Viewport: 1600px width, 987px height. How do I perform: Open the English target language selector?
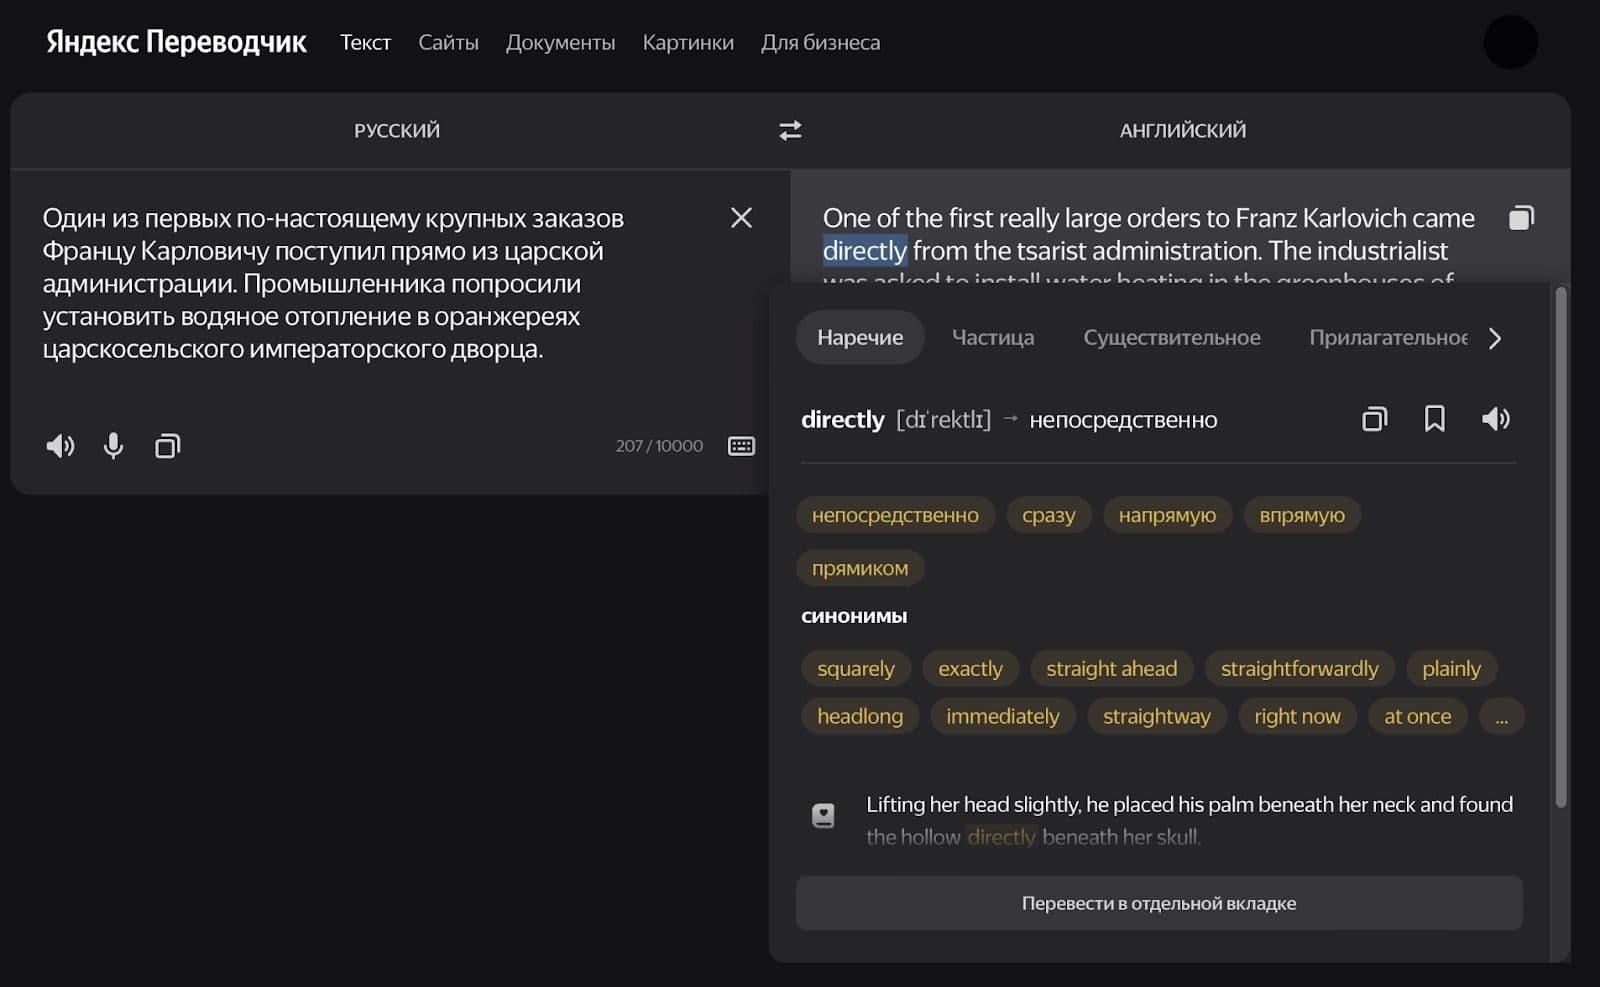pos(1182,131)
